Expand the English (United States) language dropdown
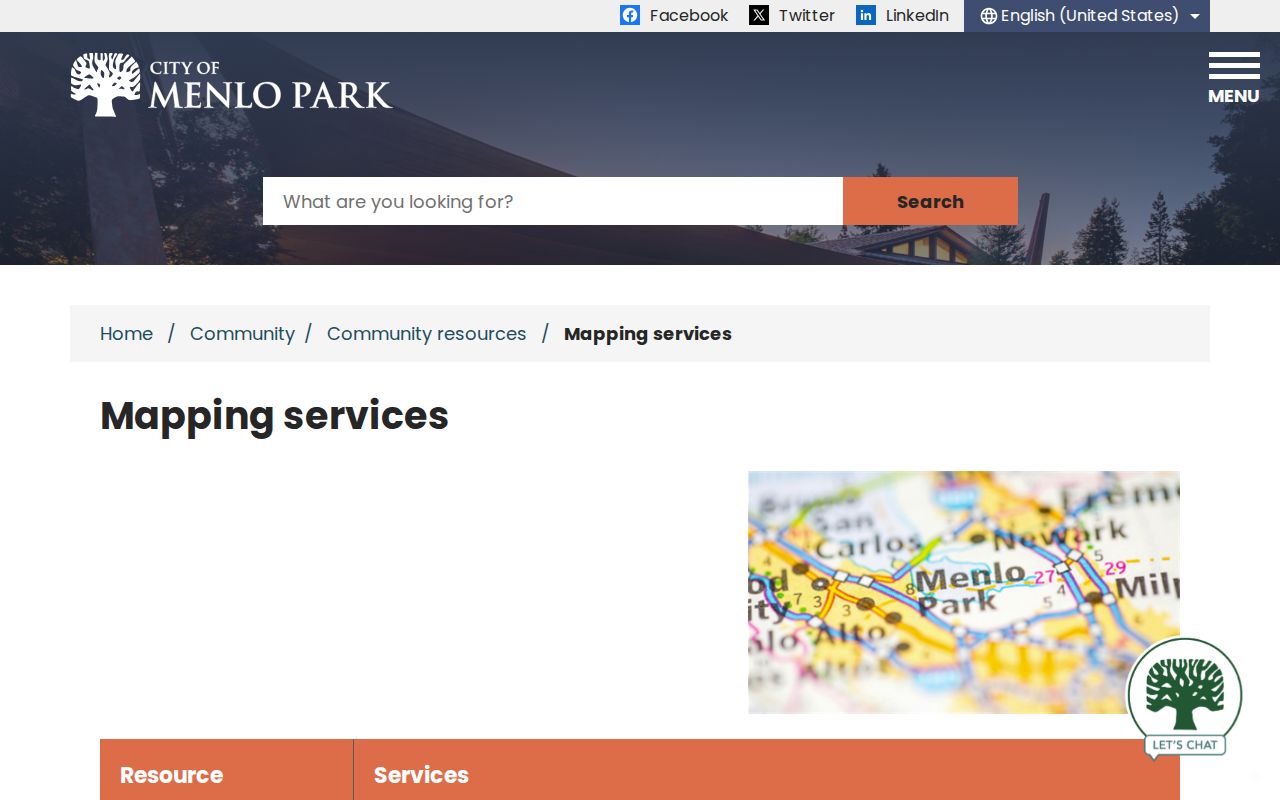Viewport: 1280px width, 800px height. pyautogui.click(x=1087, y=16)
